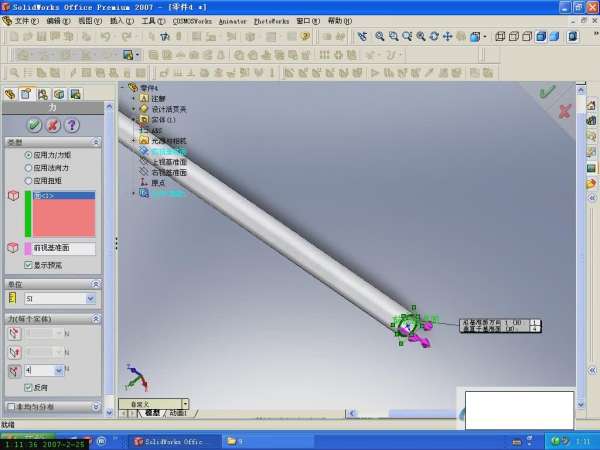Expand the 注解 tree node
The height and width of the screenshot is (450, 600).
[134, 98]
